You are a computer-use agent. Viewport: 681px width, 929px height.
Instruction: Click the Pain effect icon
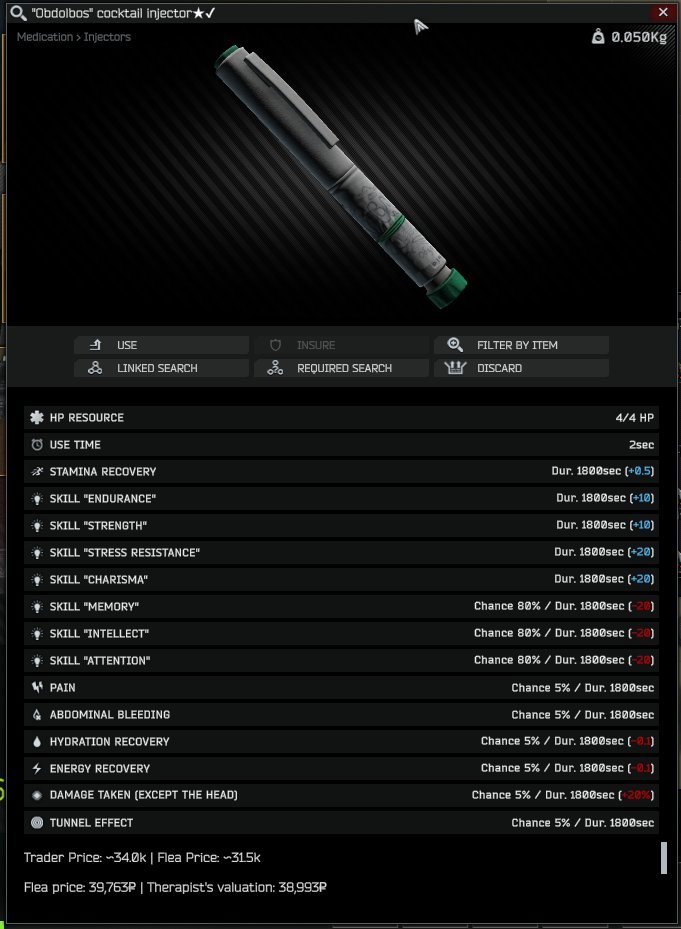tap(37, 687)
